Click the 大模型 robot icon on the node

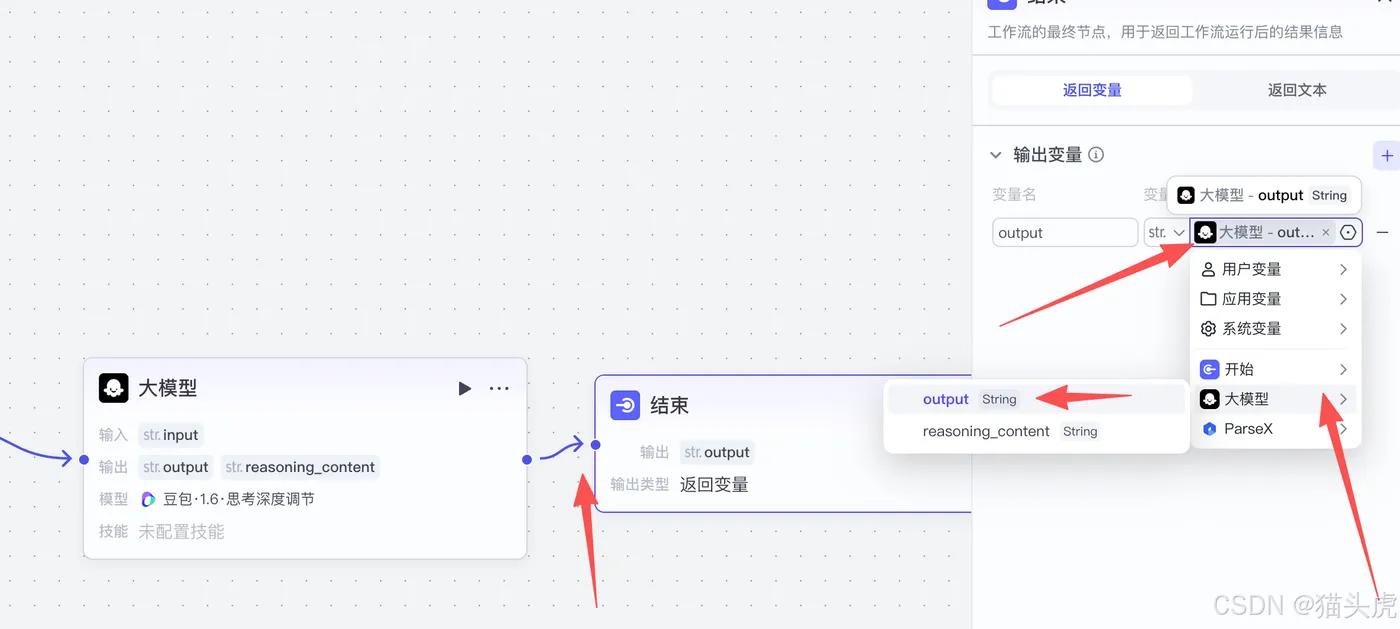click(113, 388)
